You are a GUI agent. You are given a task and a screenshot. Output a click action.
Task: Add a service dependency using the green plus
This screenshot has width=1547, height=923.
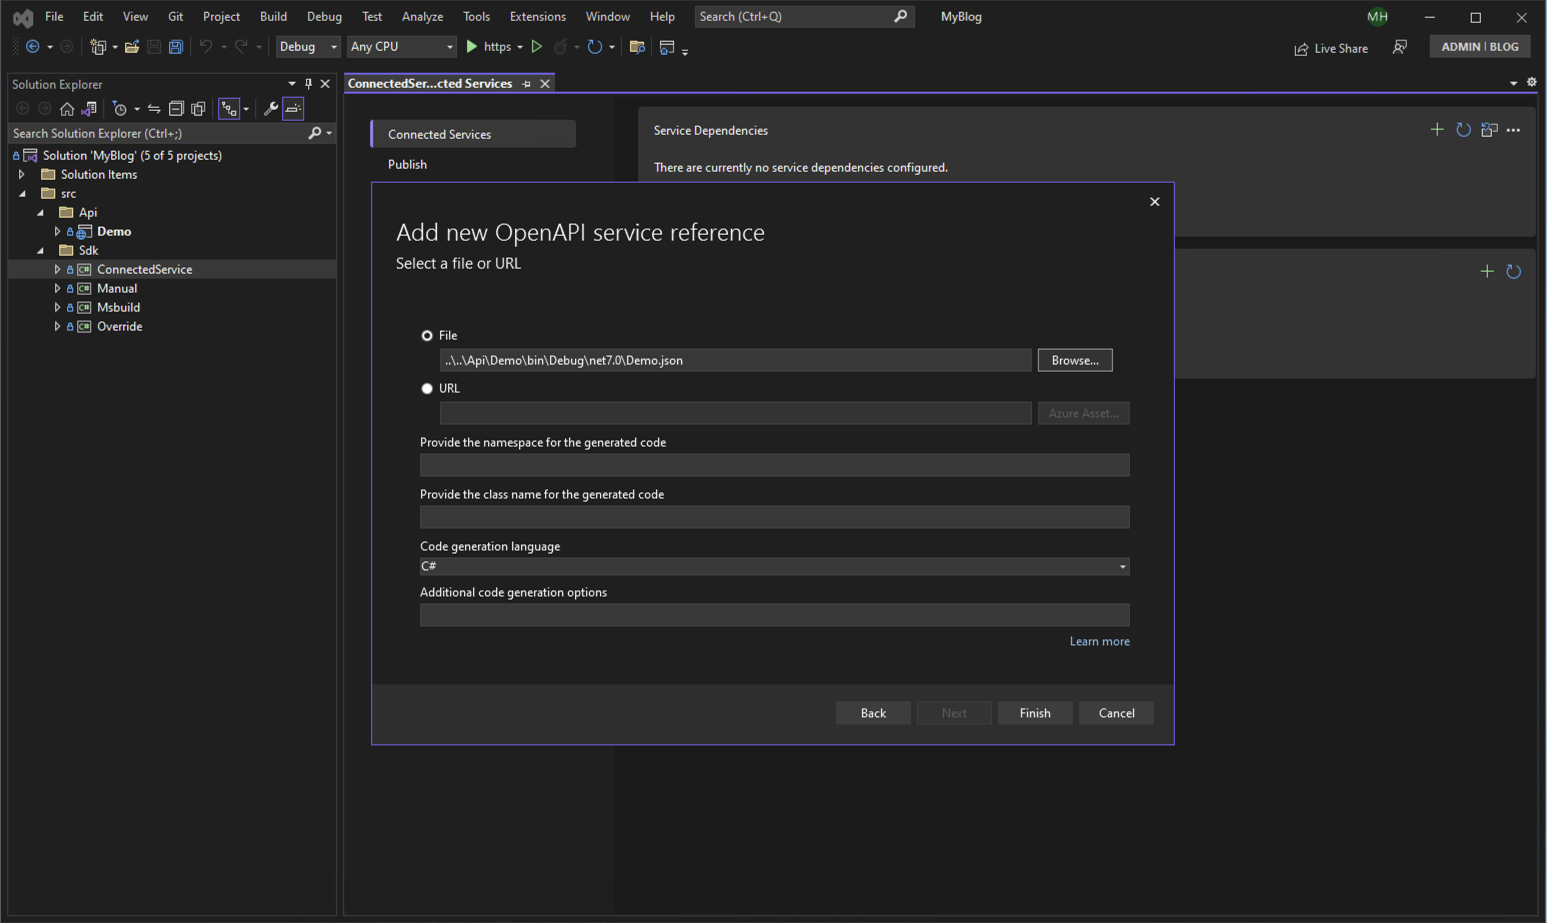pyautogui.click(x=1437, y=130)
